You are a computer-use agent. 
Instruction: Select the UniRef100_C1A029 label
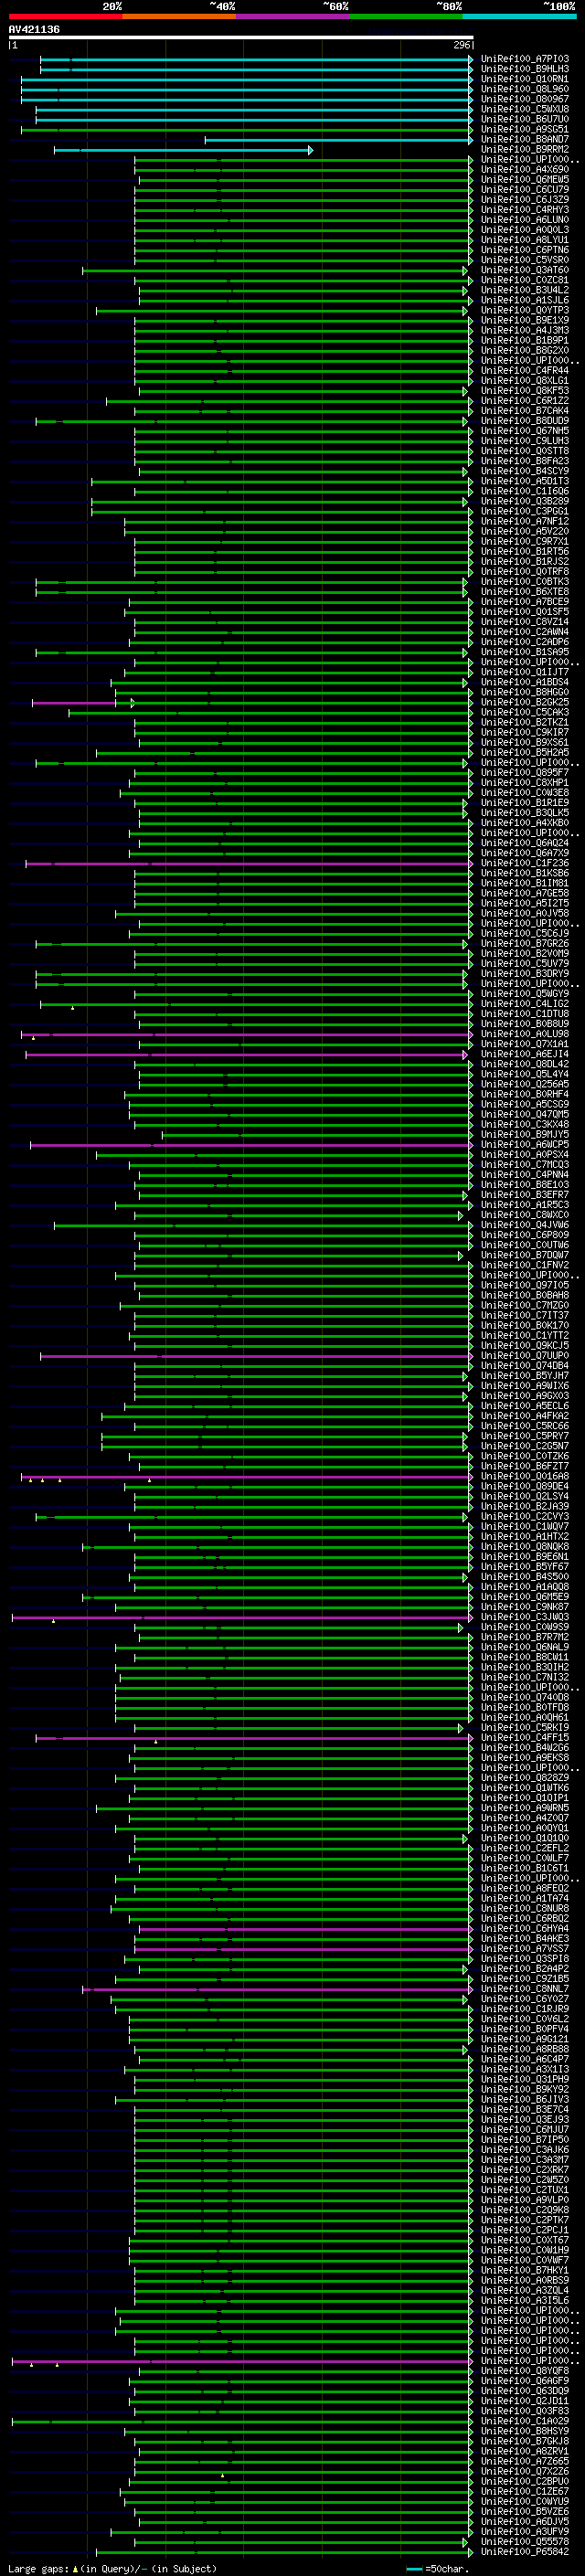(524, 2421)
